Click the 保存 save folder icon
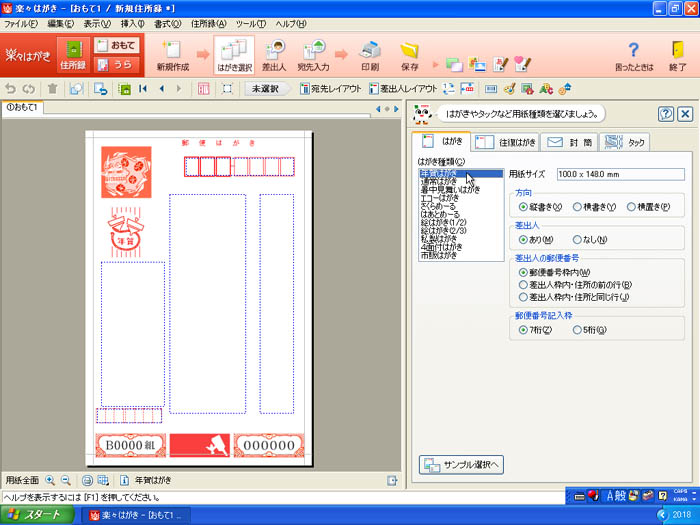The image size is (700, 525). click(409, 54)
